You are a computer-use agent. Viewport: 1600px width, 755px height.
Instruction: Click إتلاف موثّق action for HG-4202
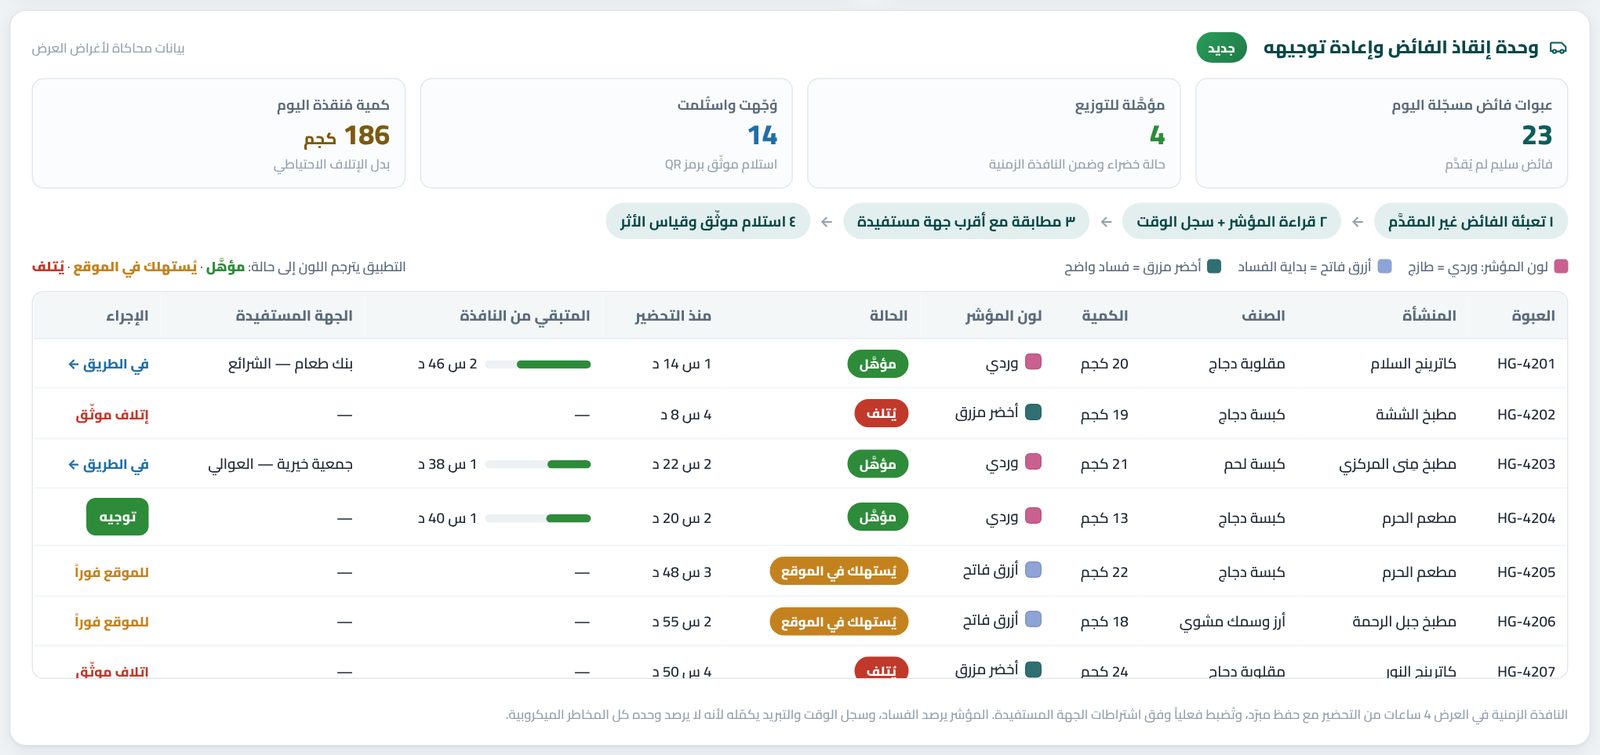coord(112,414)
